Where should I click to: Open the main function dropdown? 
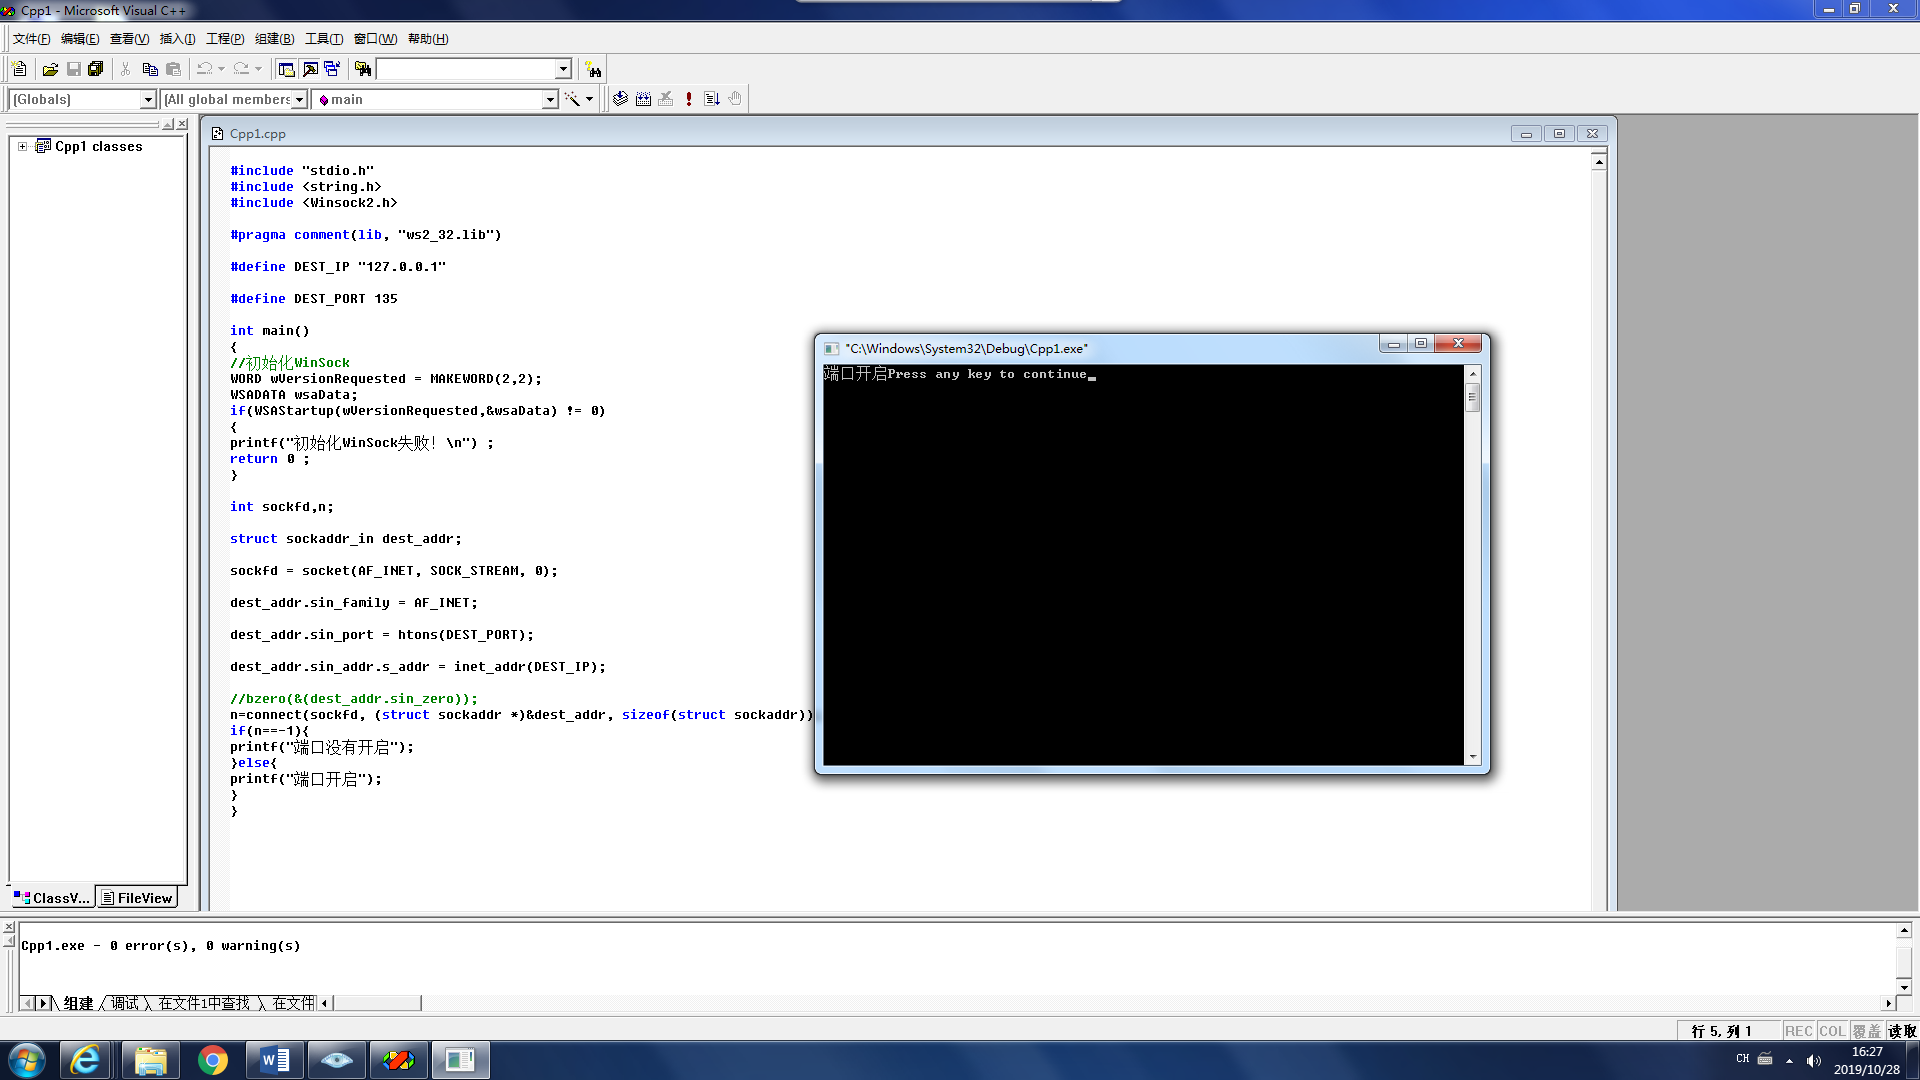tap(549, 99)
